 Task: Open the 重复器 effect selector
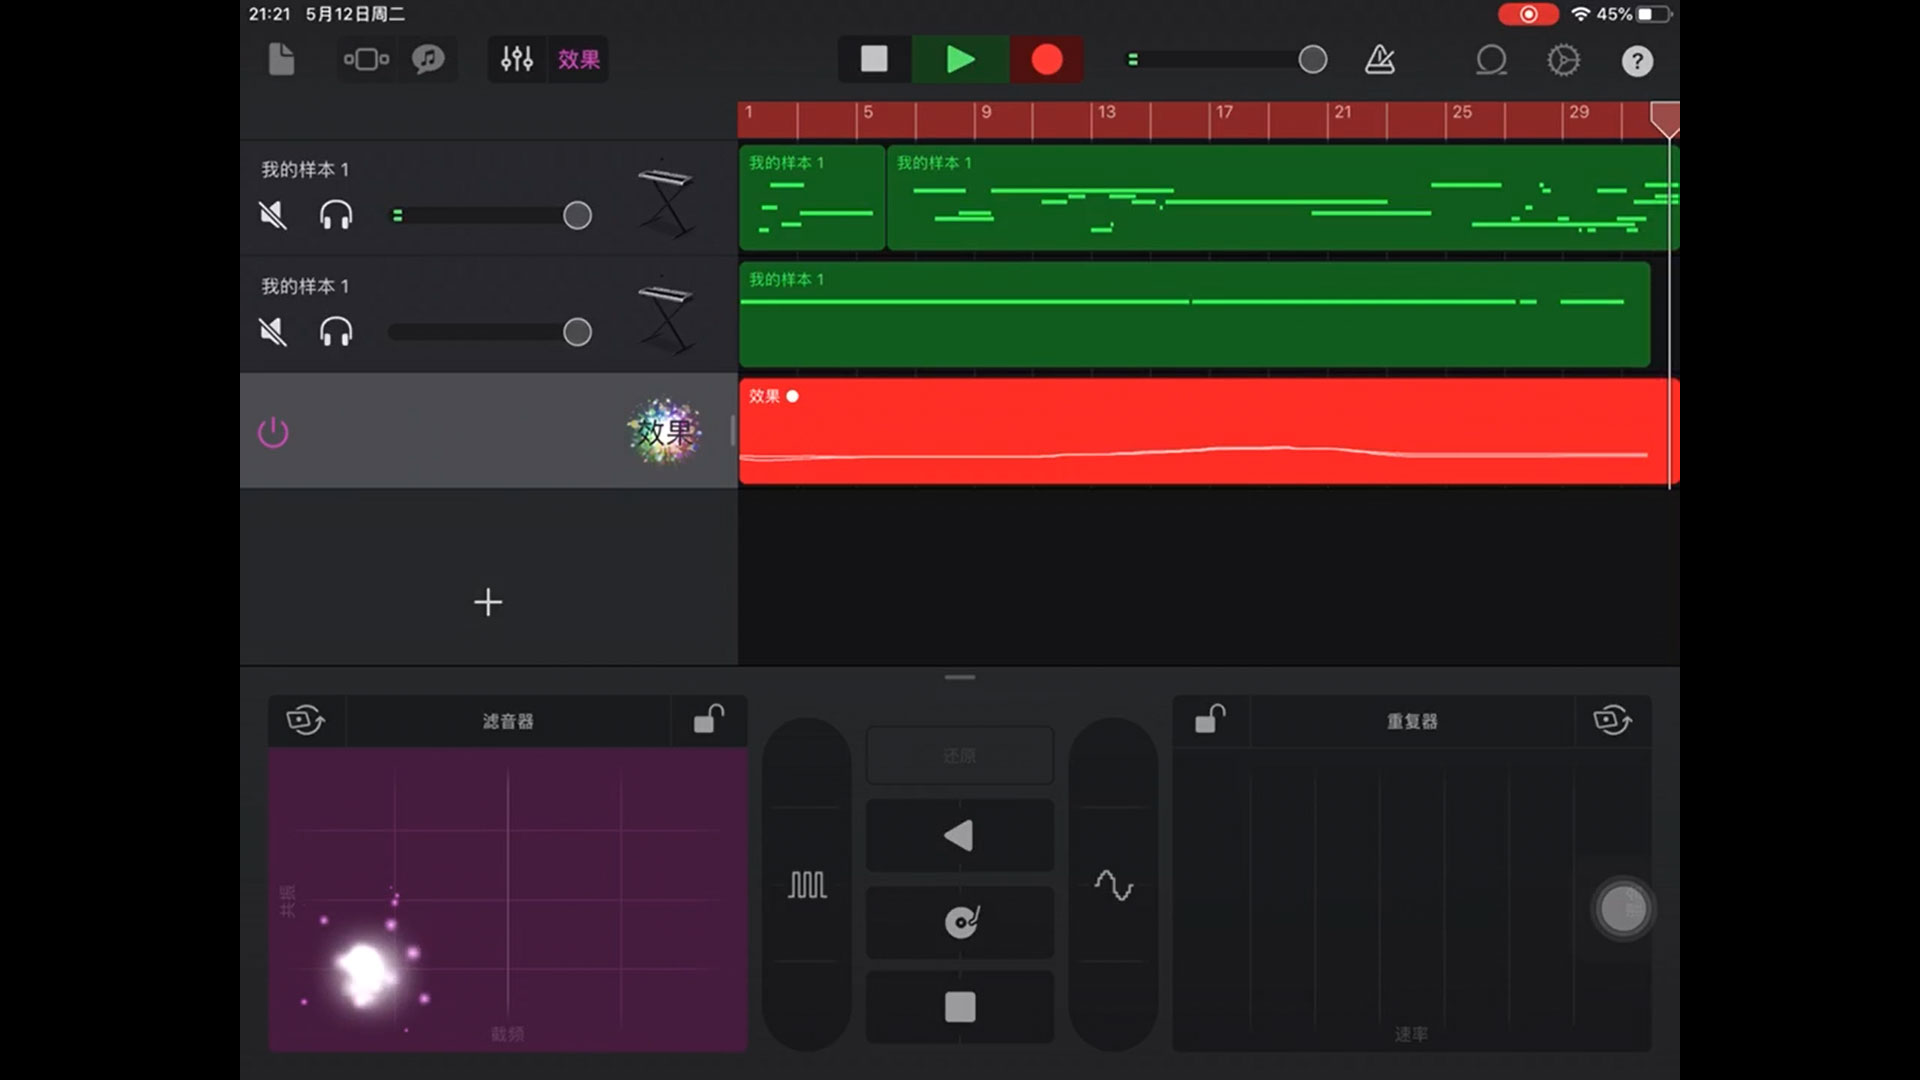tap(1412, 721)
